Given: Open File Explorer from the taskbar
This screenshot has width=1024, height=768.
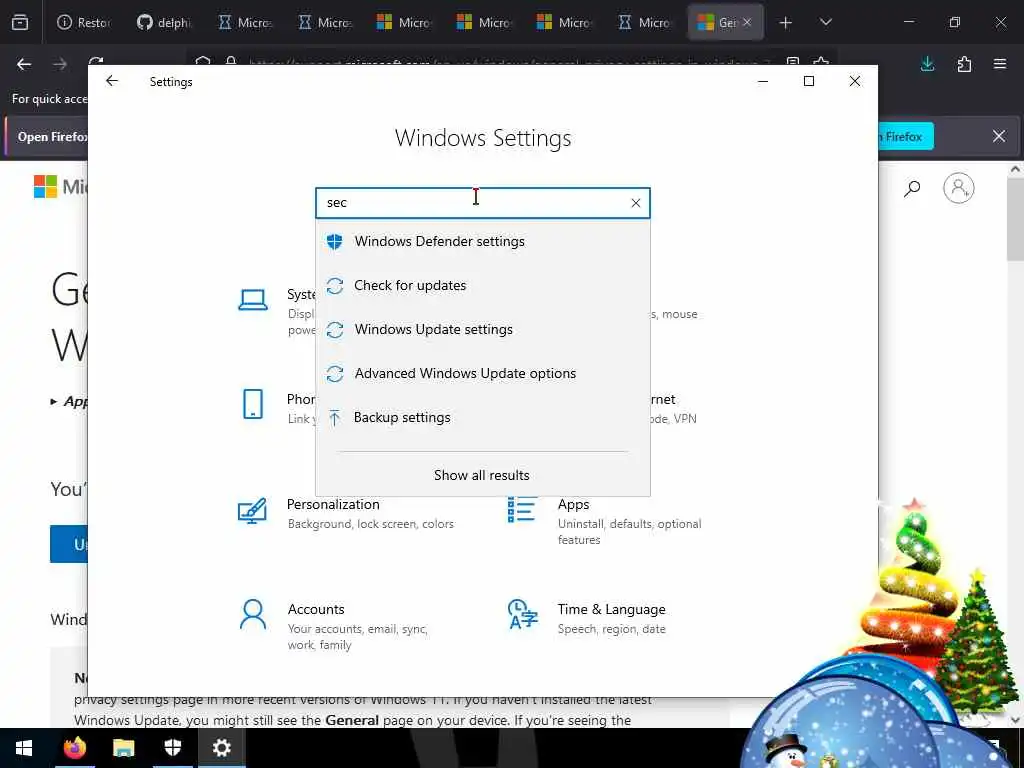Looking at the screenshot, I should pyautogui.click(x=123, y=748).
